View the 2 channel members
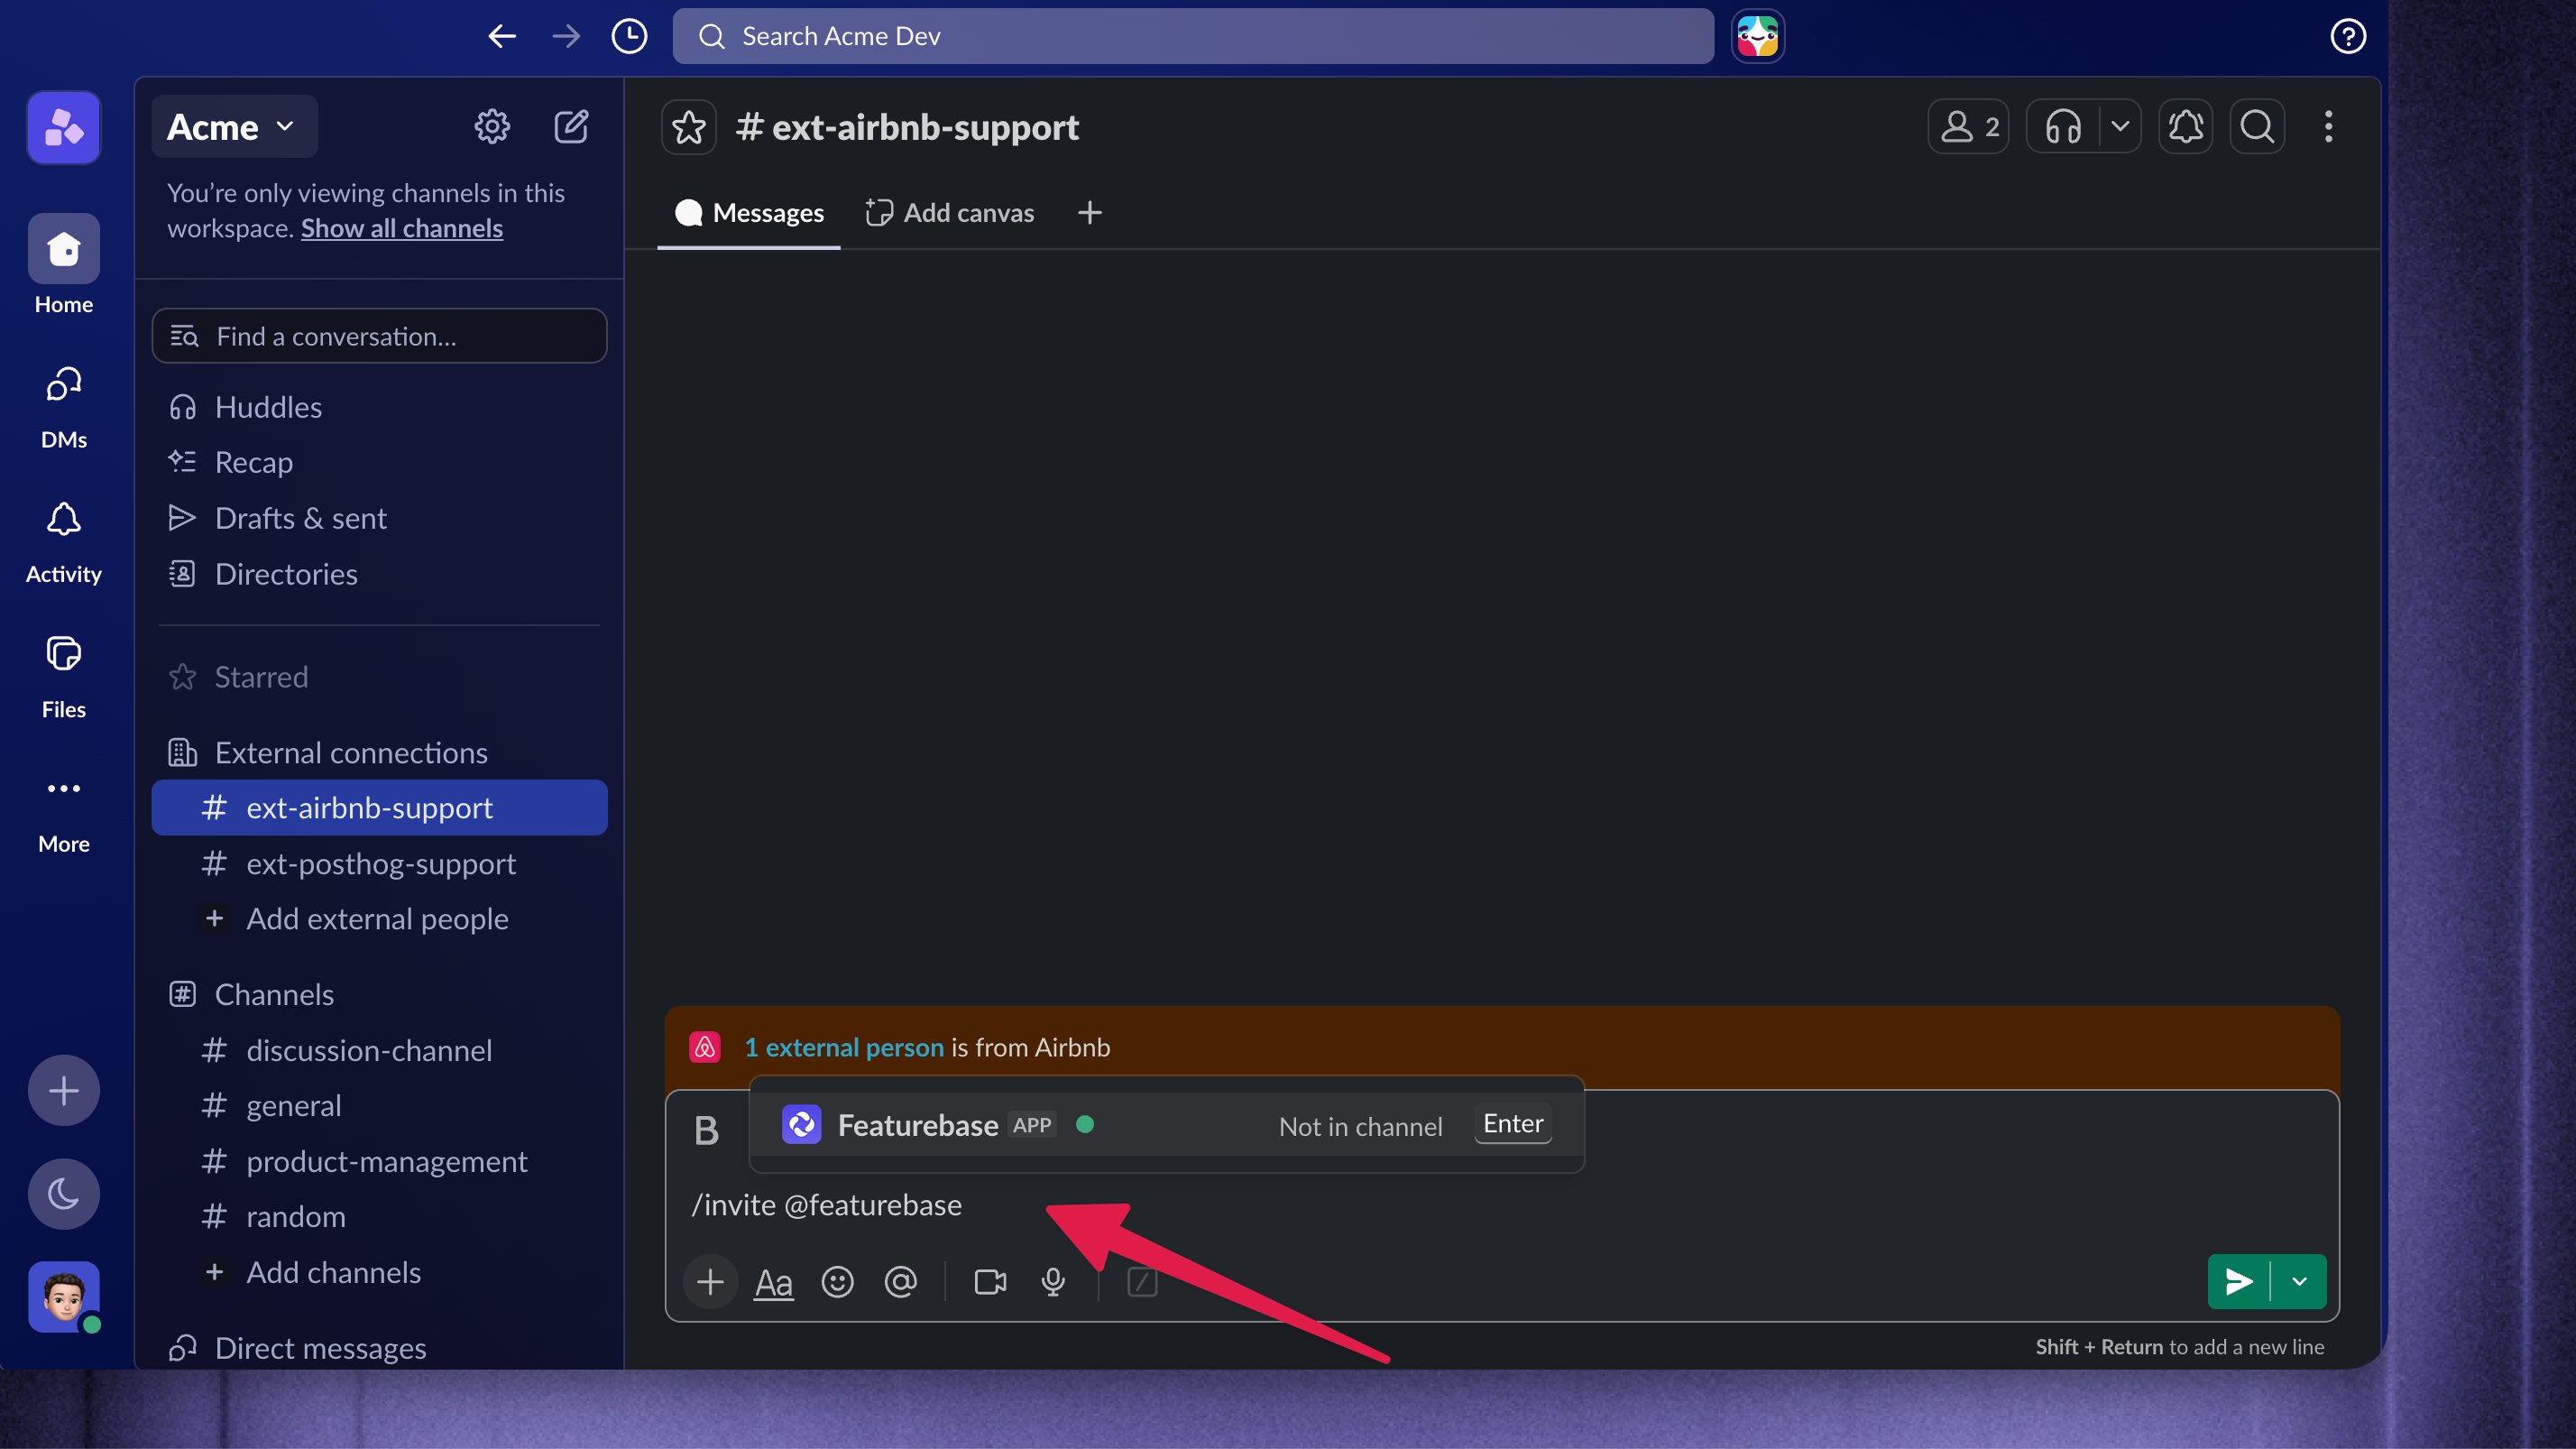Image resolution: width=2576 pixels, height=1449 pixels. [1968, 127]
